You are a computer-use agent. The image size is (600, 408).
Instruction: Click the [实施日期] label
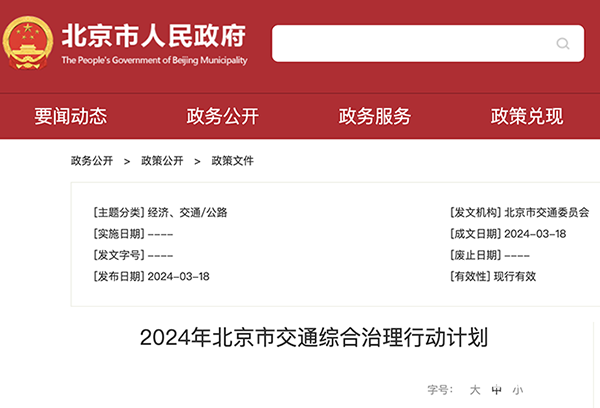(119, 234)
